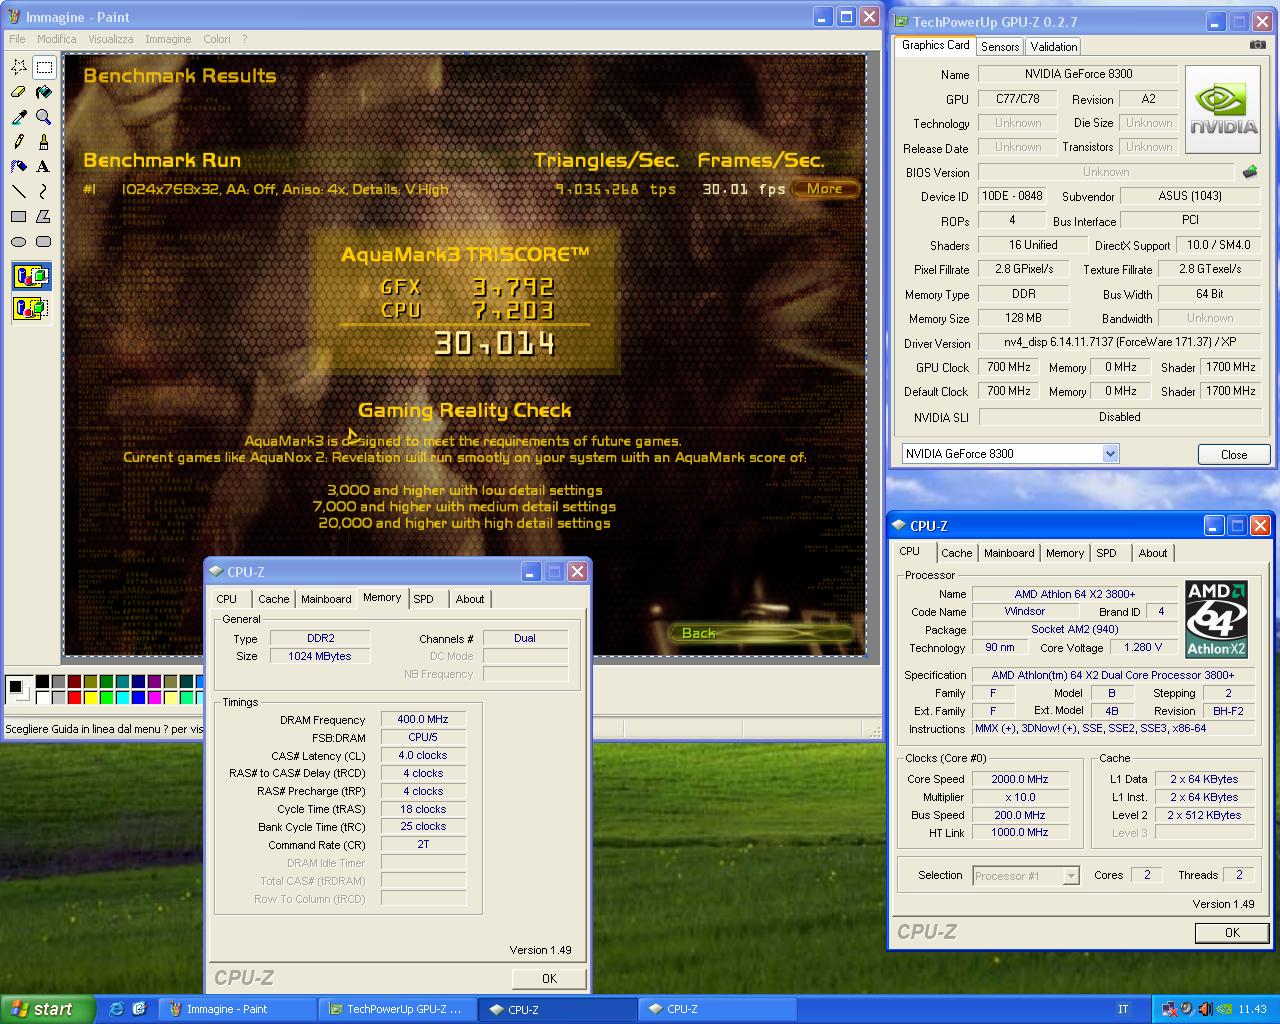Select the Polygon shape tool
Screen dimensions: 1280x1024
[43, 216]
